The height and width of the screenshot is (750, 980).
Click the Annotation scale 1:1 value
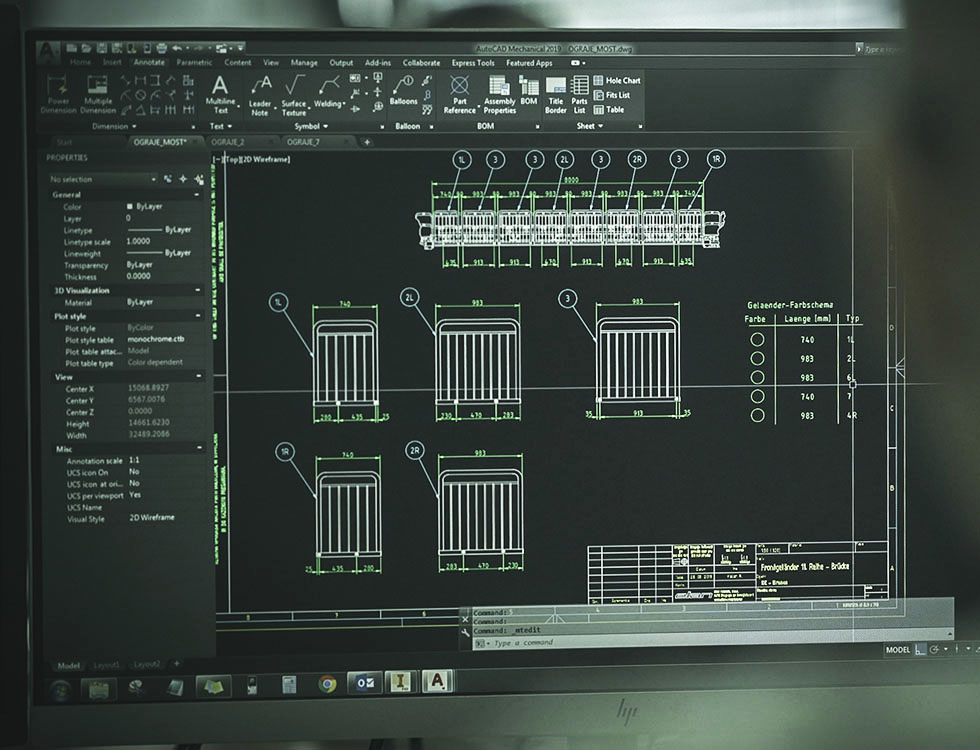134,460
